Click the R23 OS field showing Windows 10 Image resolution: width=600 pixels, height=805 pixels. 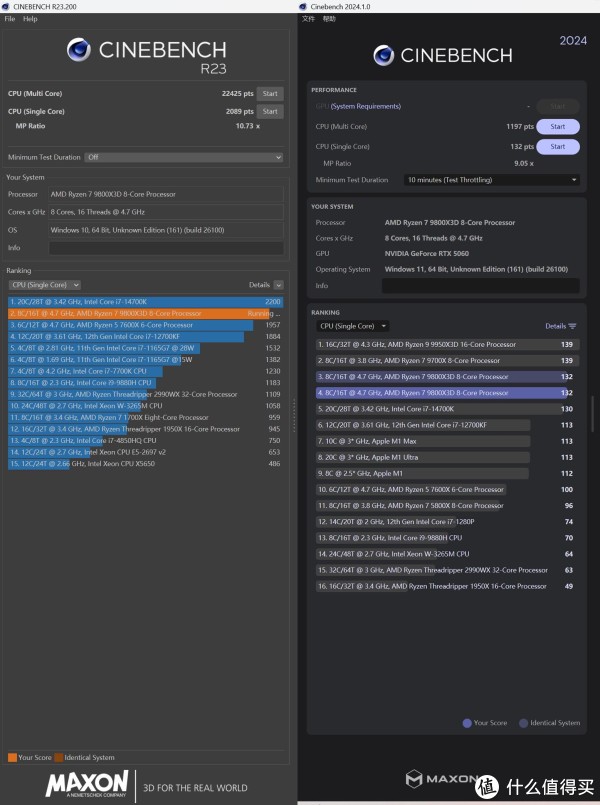coord(166,230)
